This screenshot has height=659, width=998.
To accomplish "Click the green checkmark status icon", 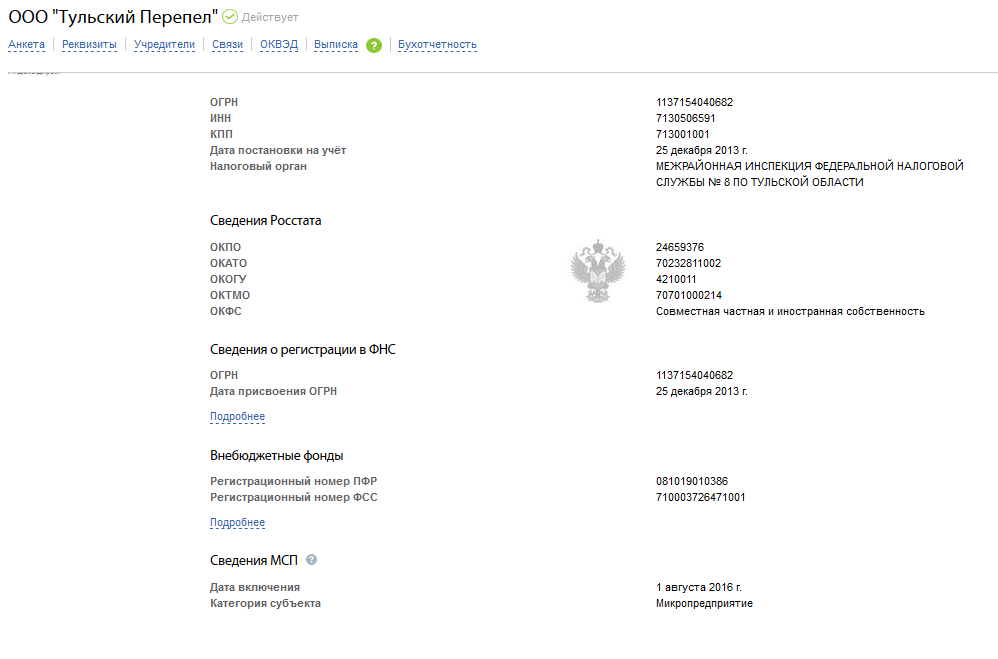I will click(x=230, y=17).
